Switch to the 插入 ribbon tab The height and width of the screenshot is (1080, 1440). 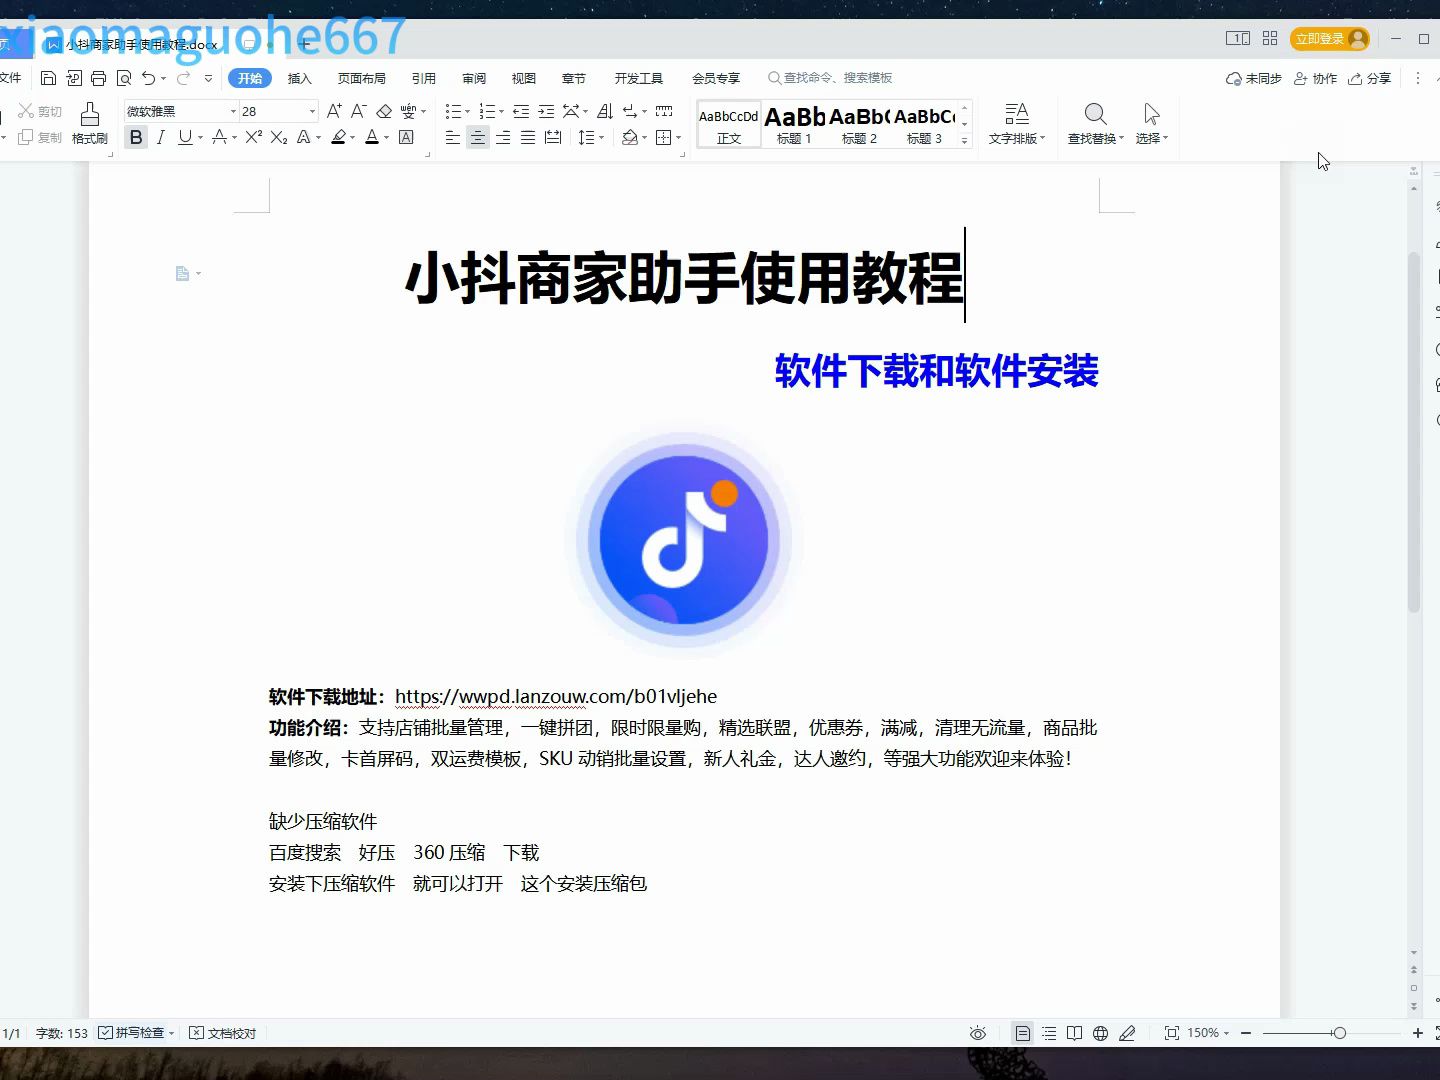point(299,78)
